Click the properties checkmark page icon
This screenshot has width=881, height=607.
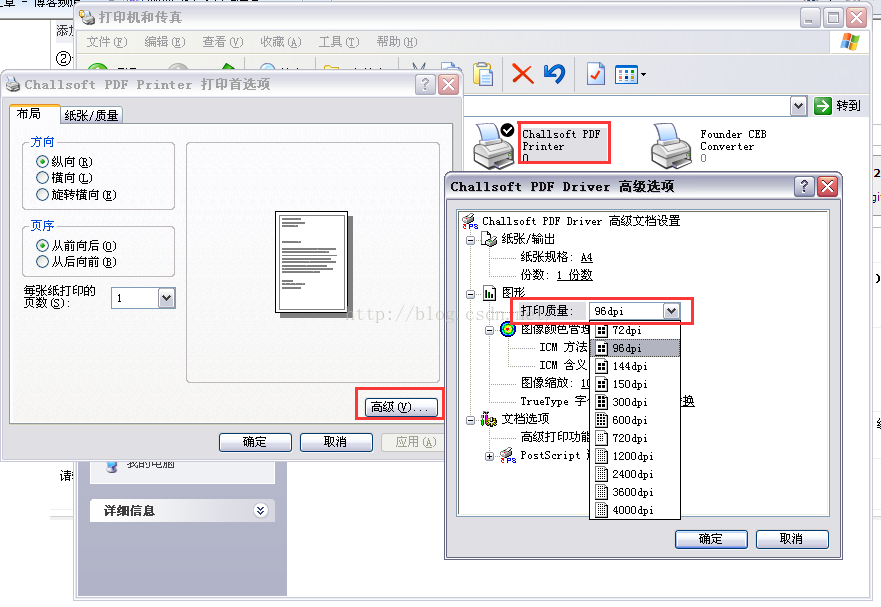click(596, 74)
